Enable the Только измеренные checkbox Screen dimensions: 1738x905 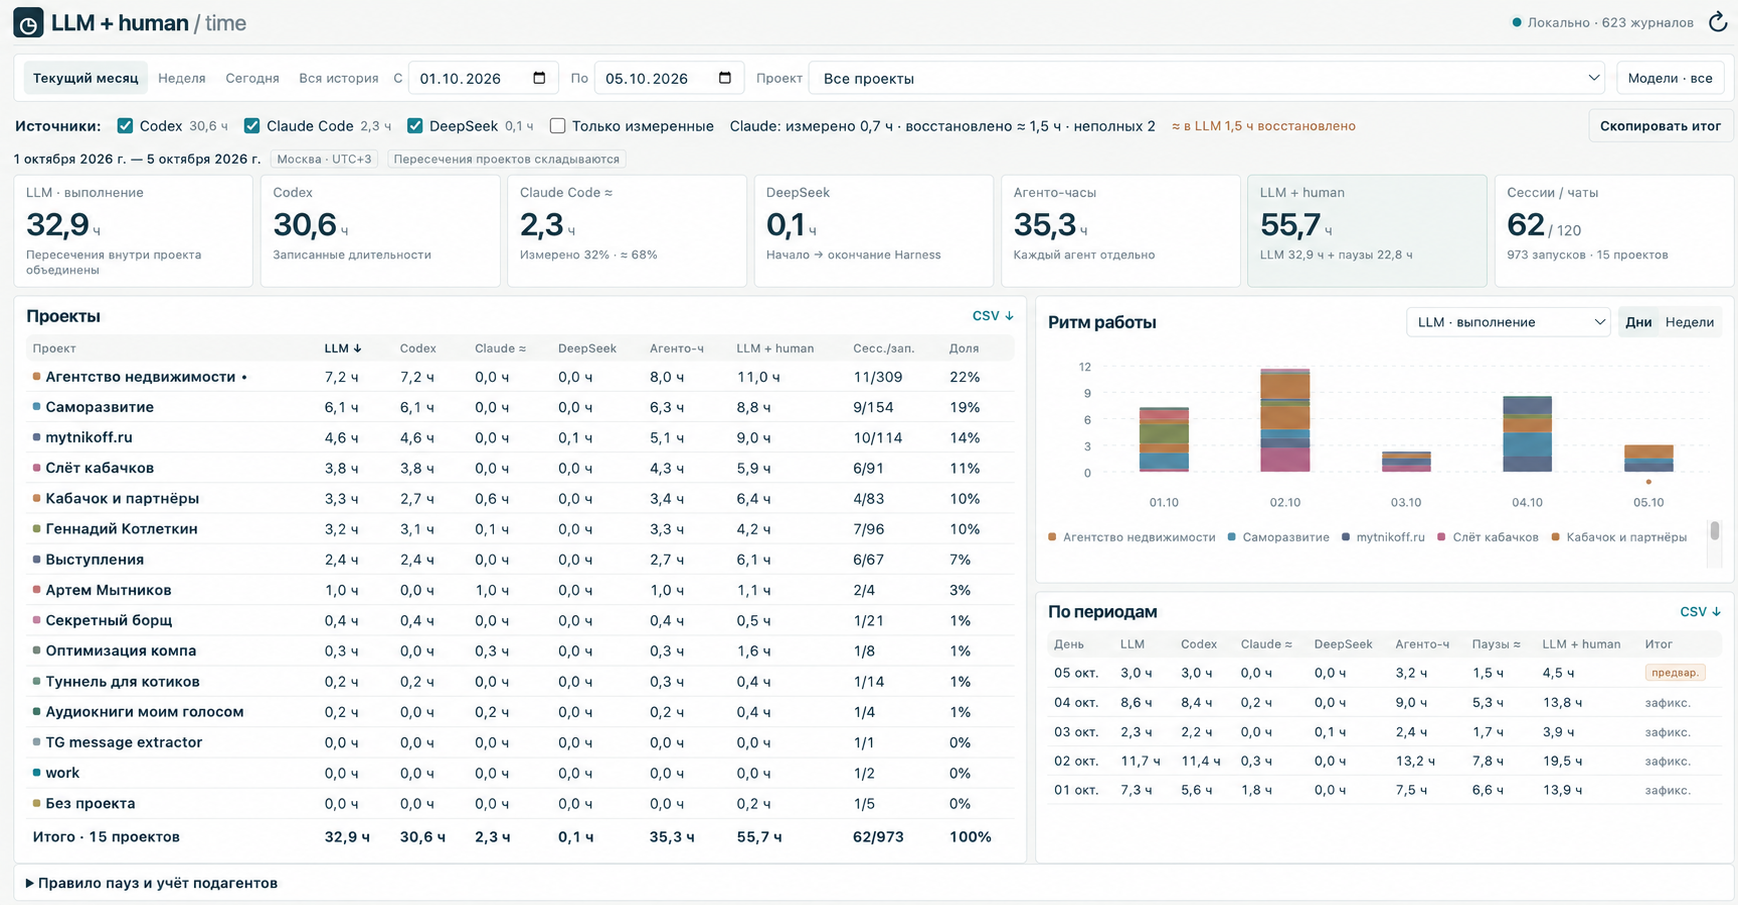click(558, 126)
